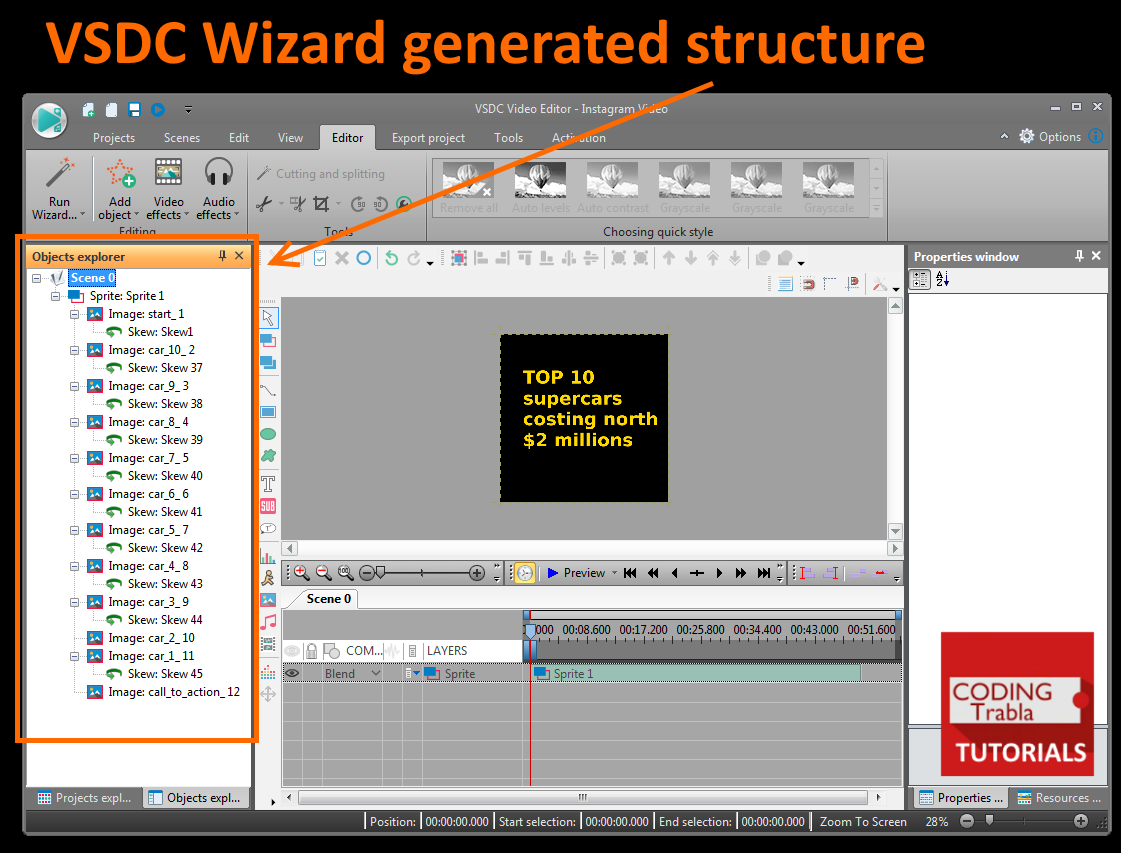Jump to the start of the timeline
This screenshot has height=853, width=1121.
[630, 573]
